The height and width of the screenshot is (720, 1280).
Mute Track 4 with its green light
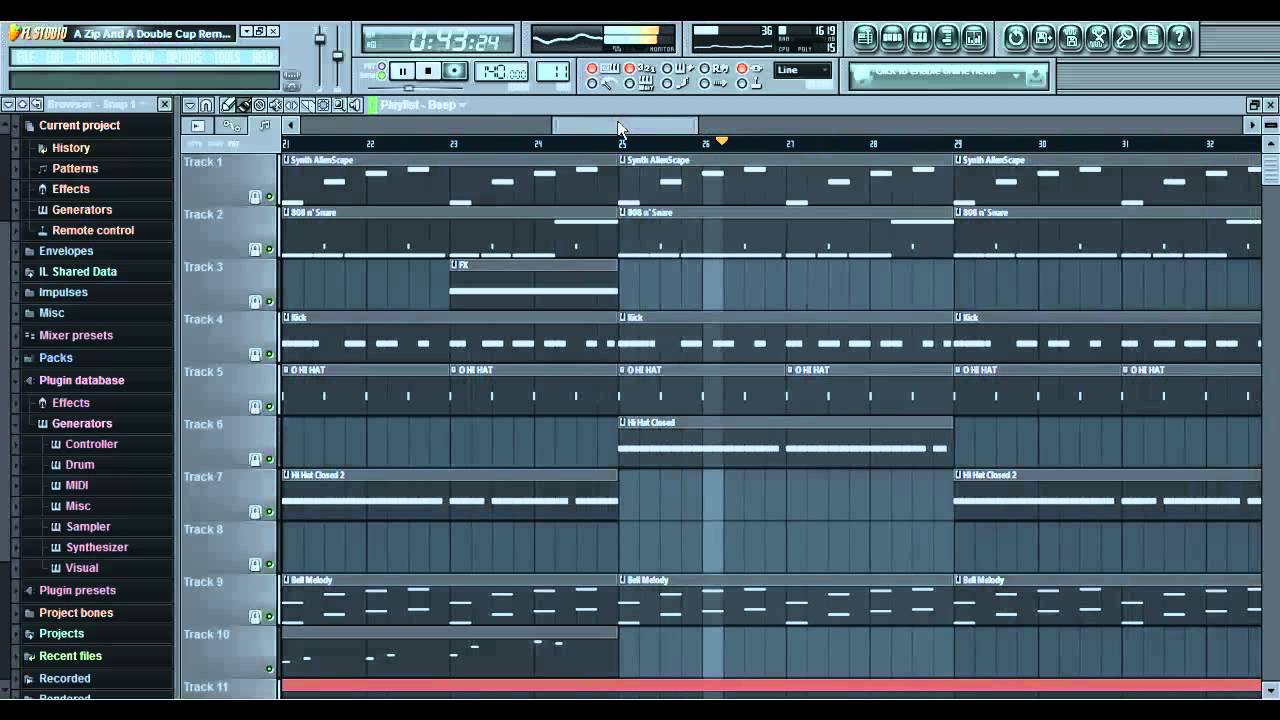(x=269, y=354)
